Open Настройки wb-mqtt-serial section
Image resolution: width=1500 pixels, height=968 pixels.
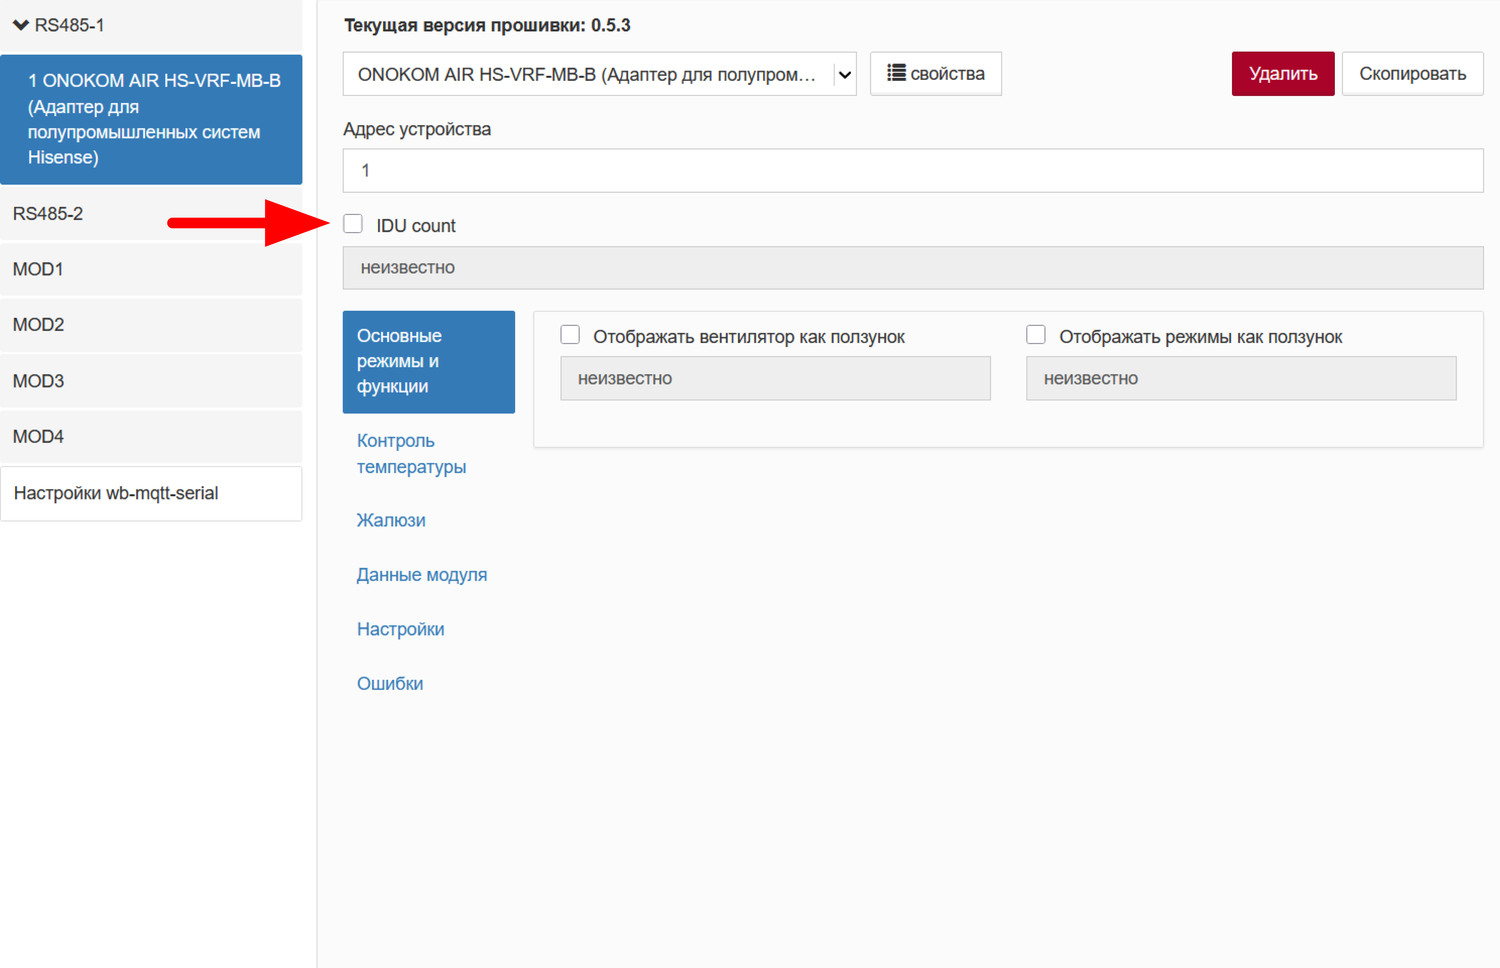pos(116,493)
